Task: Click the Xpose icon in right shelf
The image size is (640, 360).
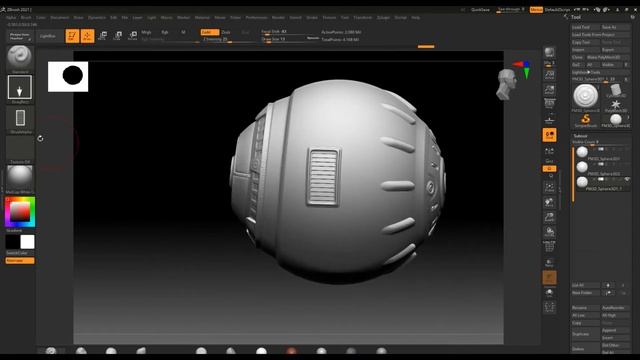Action: 549,307
